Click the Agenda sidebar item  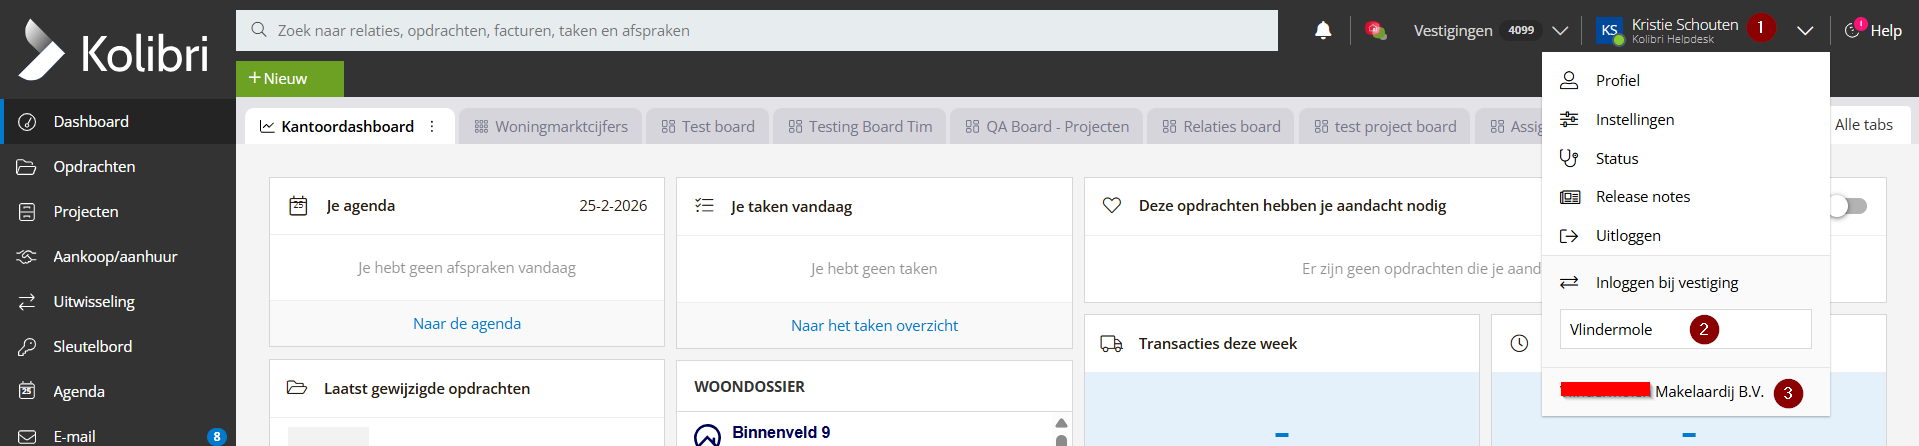coord(79,392)
